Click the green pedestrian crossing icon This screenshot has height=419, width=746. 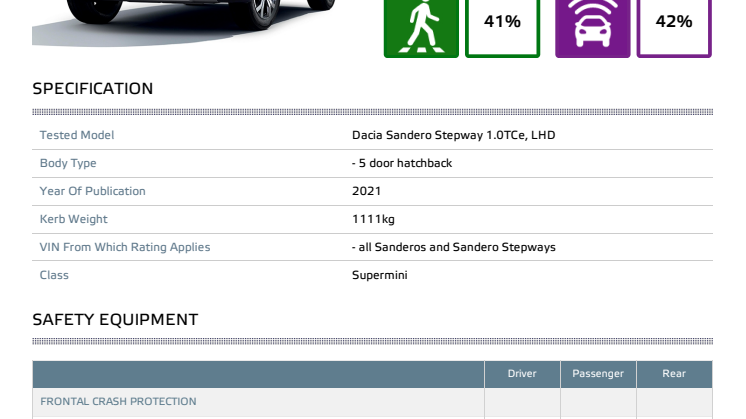[x=421, y=29]
